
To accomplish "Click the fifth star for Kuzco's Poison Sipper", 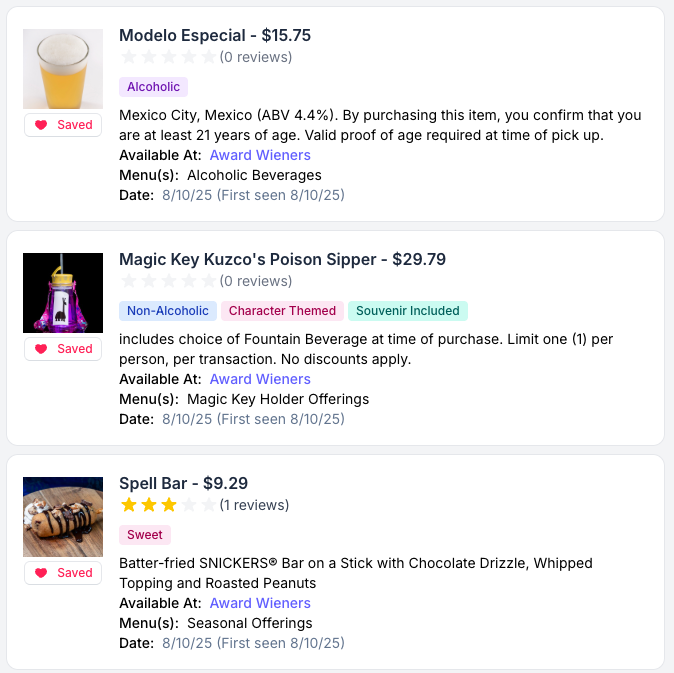I will 208,281.
